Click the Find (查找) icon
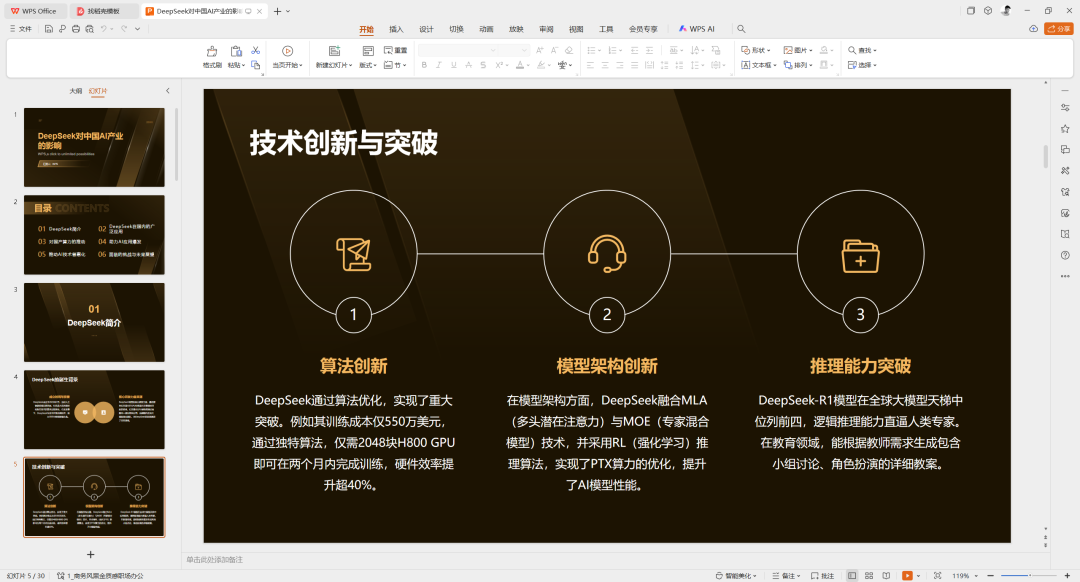The width and height of the screenshot is (1080, 582). 852,50
